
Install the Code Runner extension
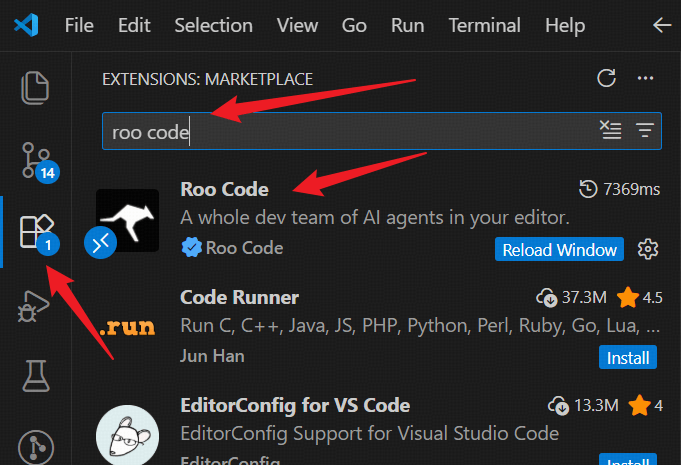[629, 357]
